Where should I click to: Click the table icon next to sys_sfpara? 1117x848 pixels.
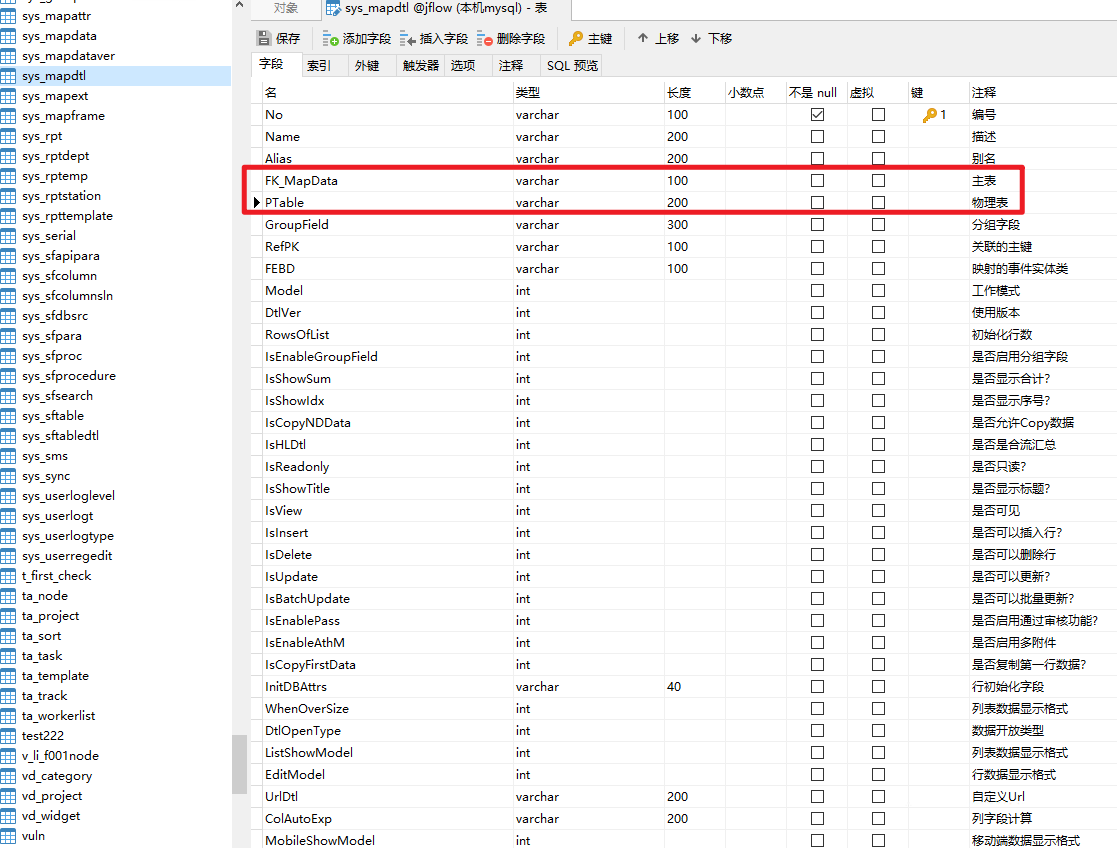8,336
